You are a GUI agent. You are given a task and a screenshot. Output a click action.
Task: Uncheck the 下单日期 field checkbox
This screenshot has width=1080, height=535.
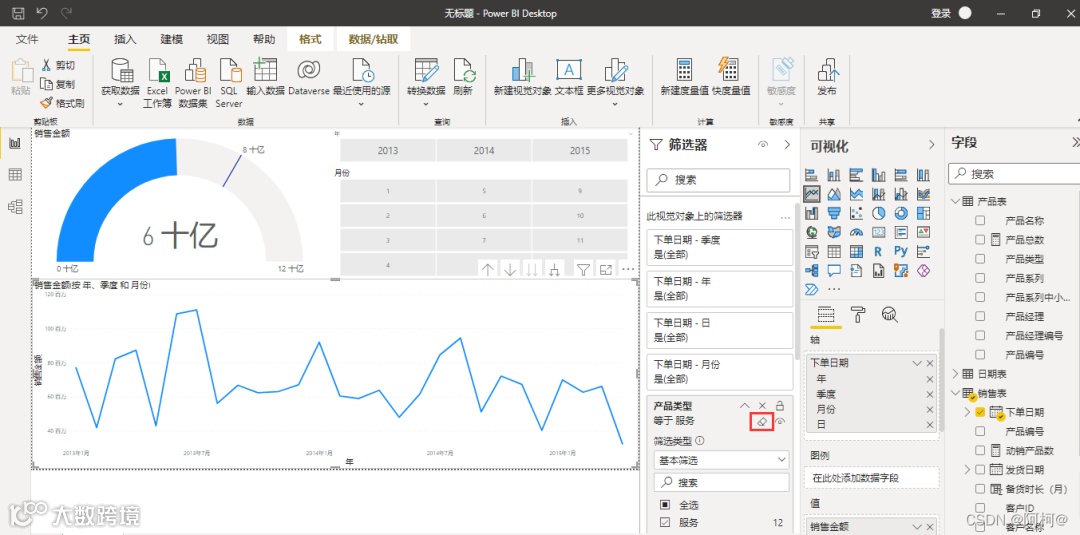click(980, 412)
